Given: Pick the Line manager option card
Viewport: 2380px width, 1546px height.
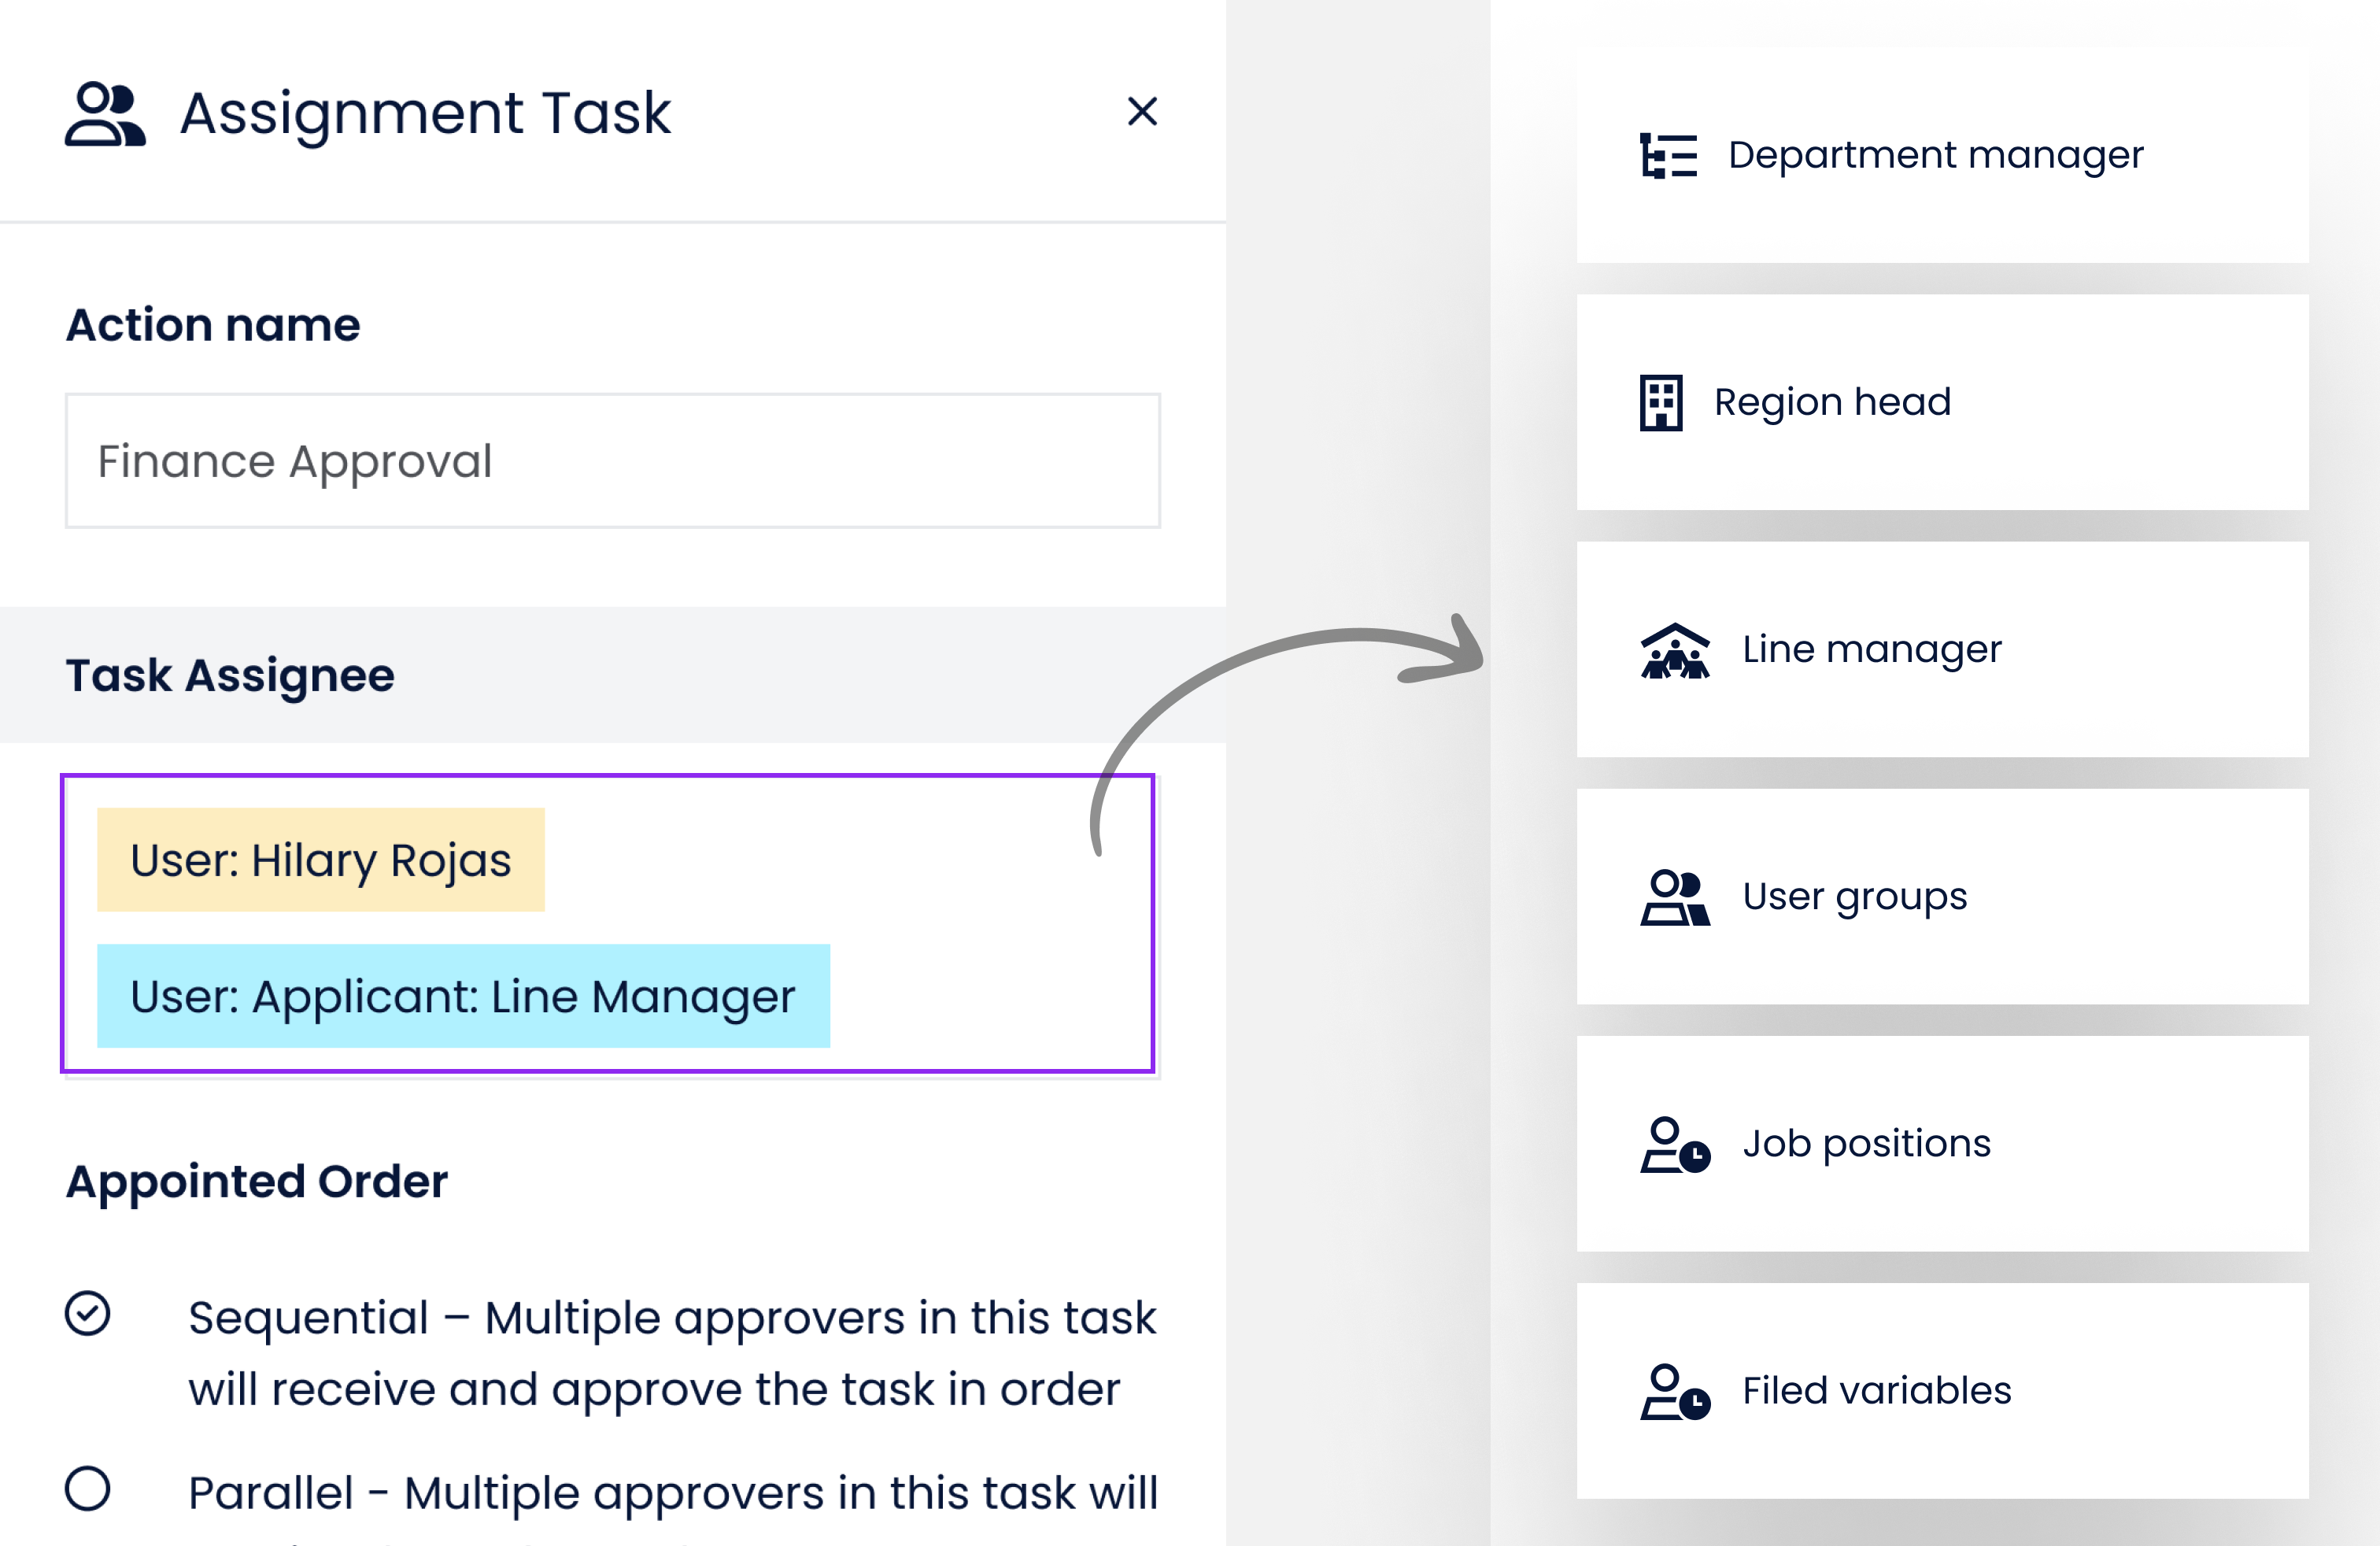Looking at the screenshot, I should [1942, 650].
